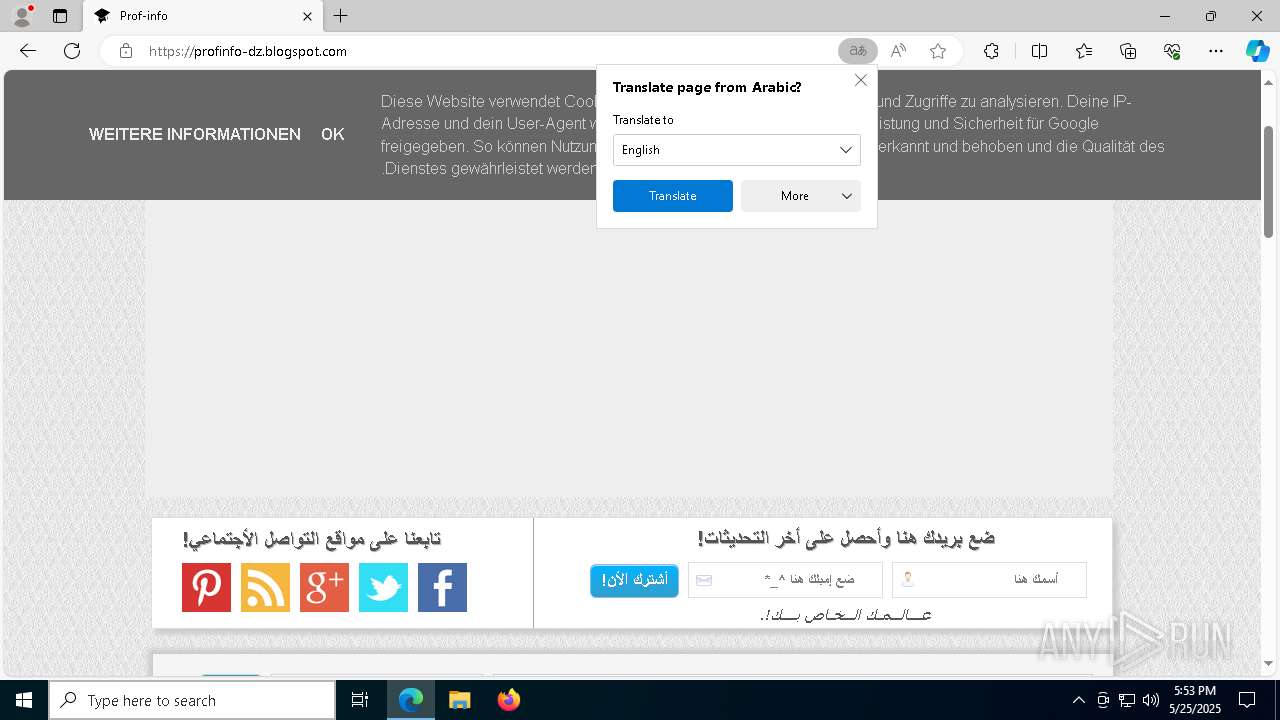Click the Arabic subscribe now button
The height and width of the screenshot is (720, 1280).
click(634, 580)
